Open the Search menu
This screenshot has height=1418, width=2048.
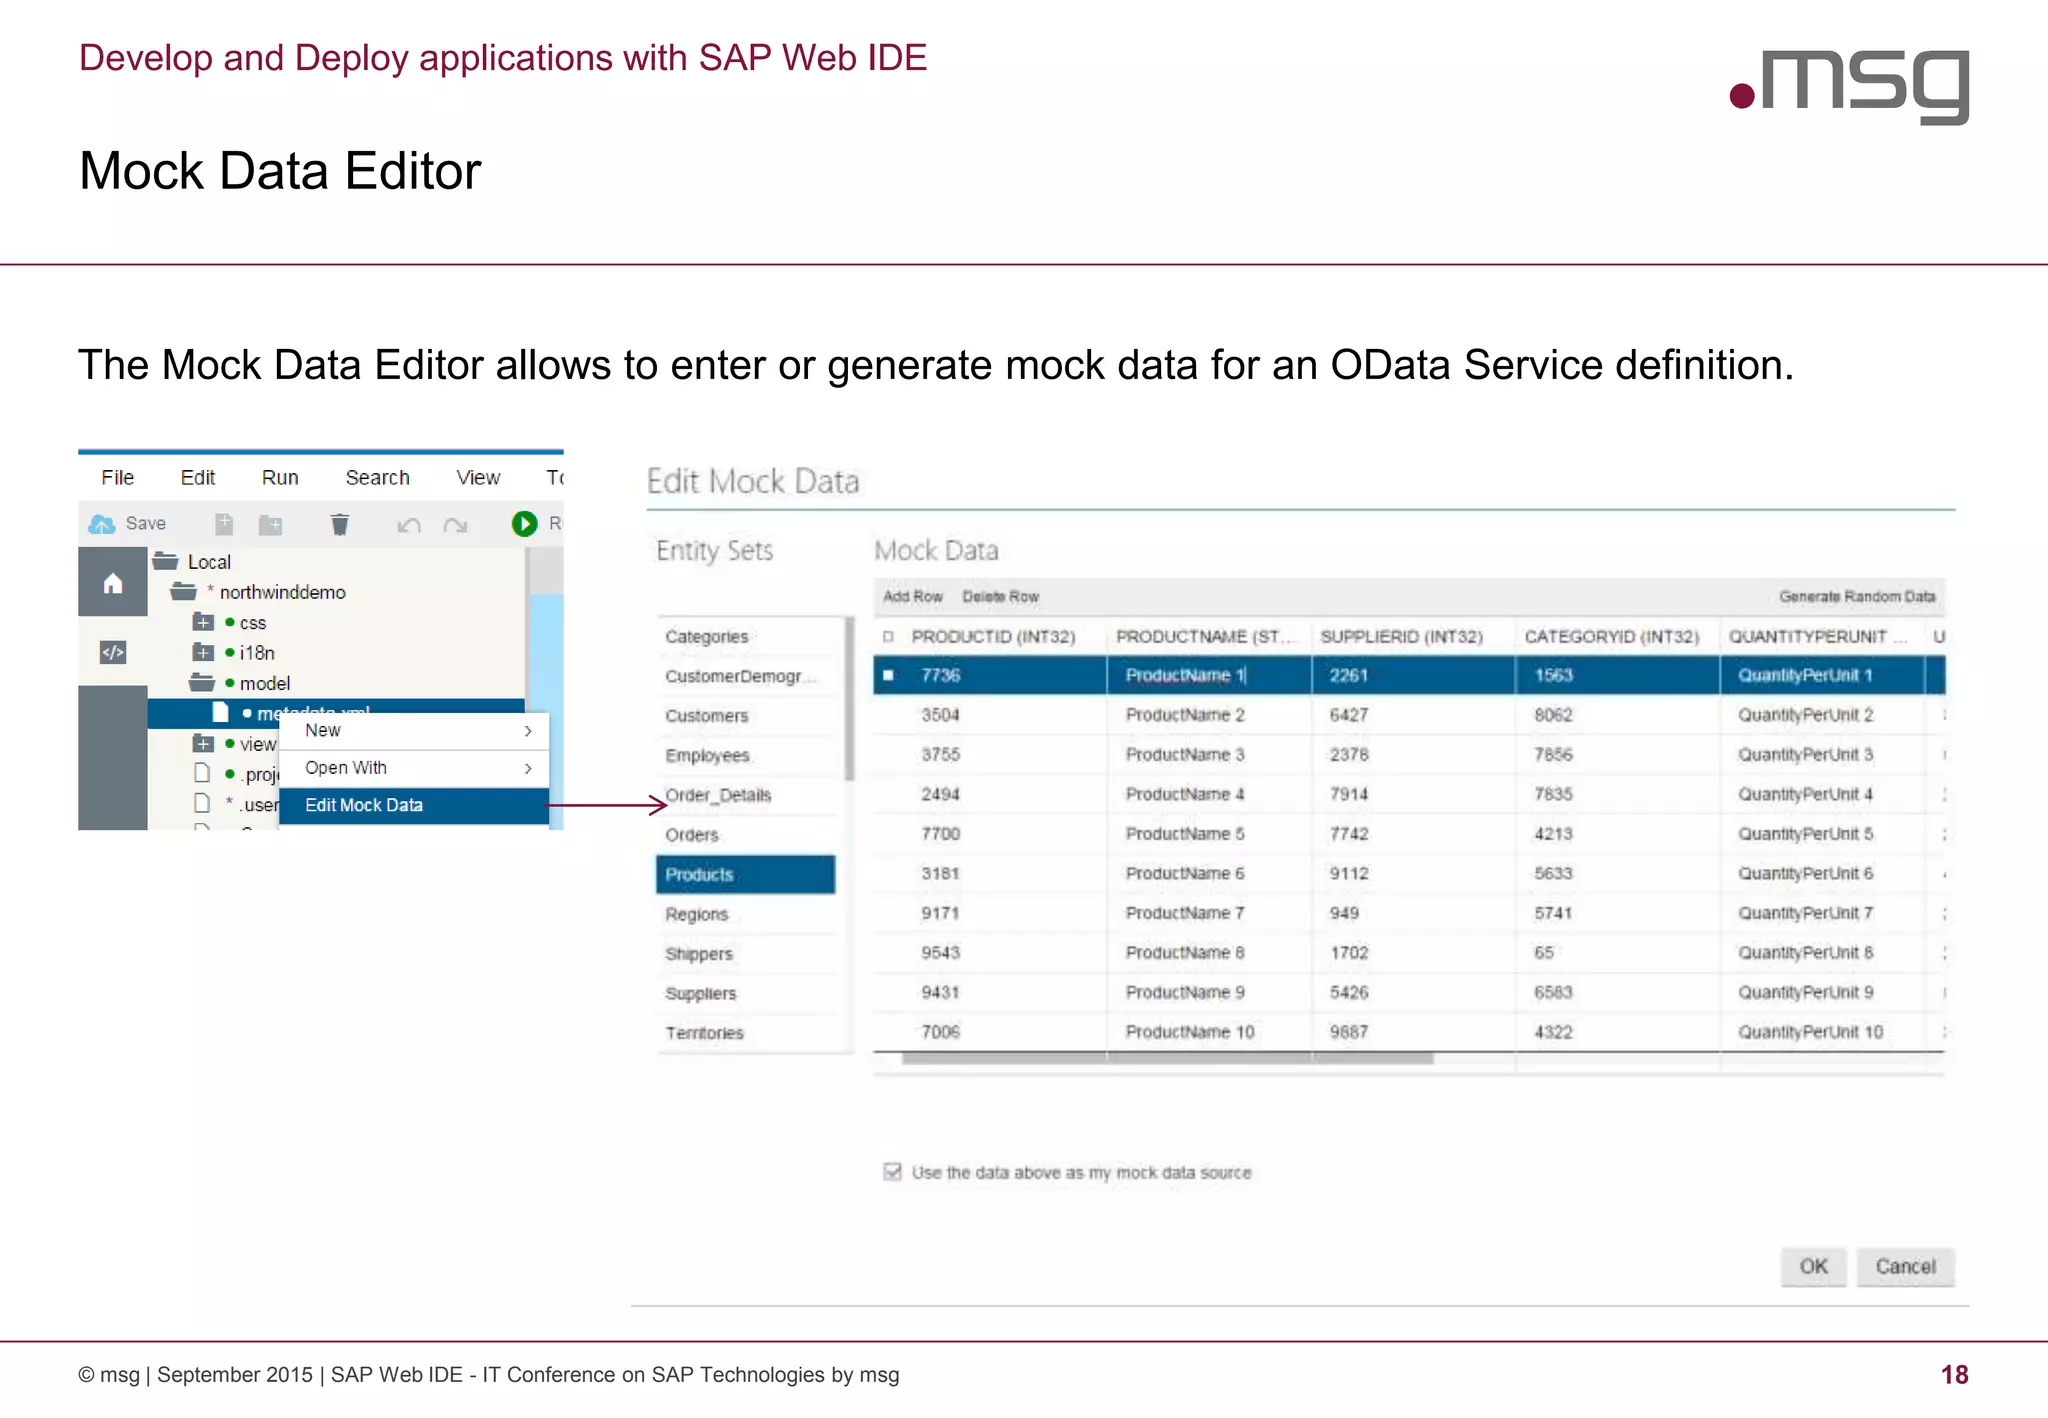coord(378,478)
